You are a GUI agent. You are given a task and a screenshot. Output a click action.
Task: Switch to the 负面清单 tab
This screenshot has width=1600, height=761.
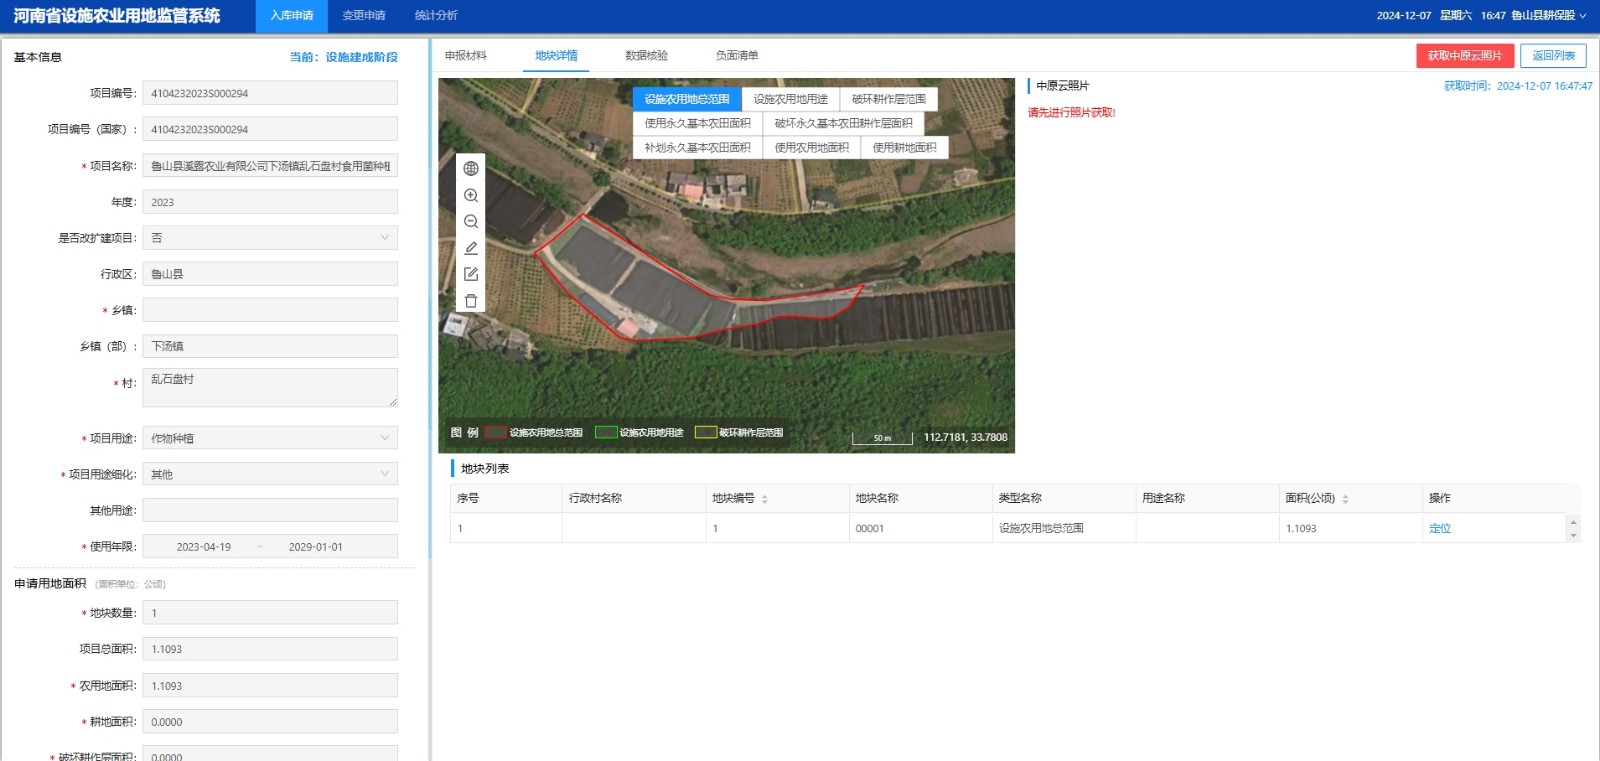point(737,56)
